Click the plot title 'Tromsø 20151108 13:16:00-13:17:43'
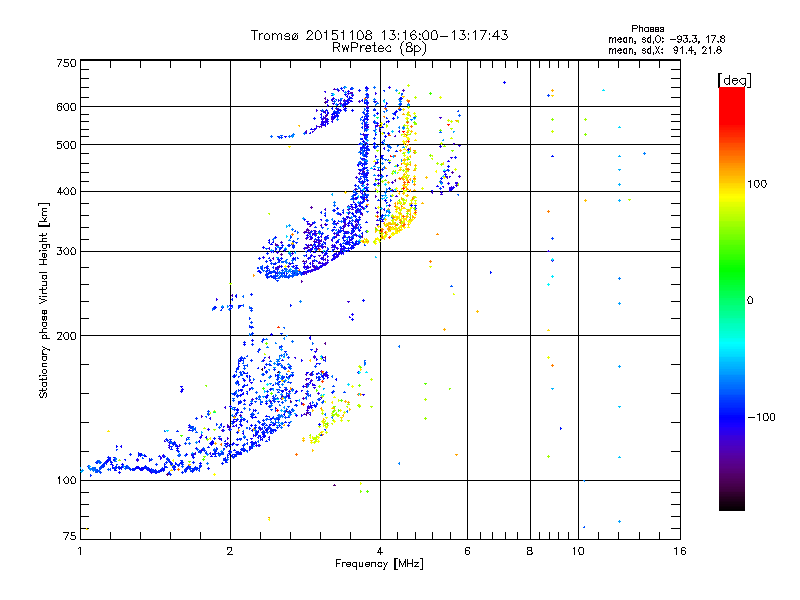Viewport: 800px width, 600px height. [379, 35]
